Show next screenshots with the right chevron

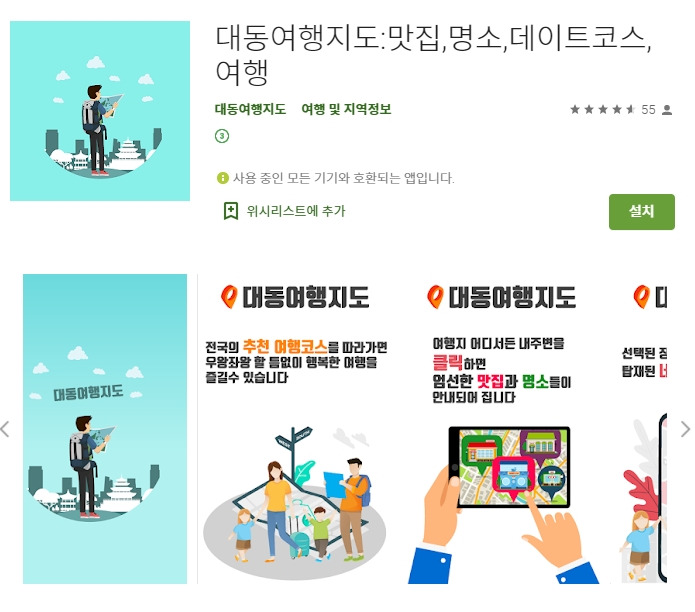tap(685, 429)
